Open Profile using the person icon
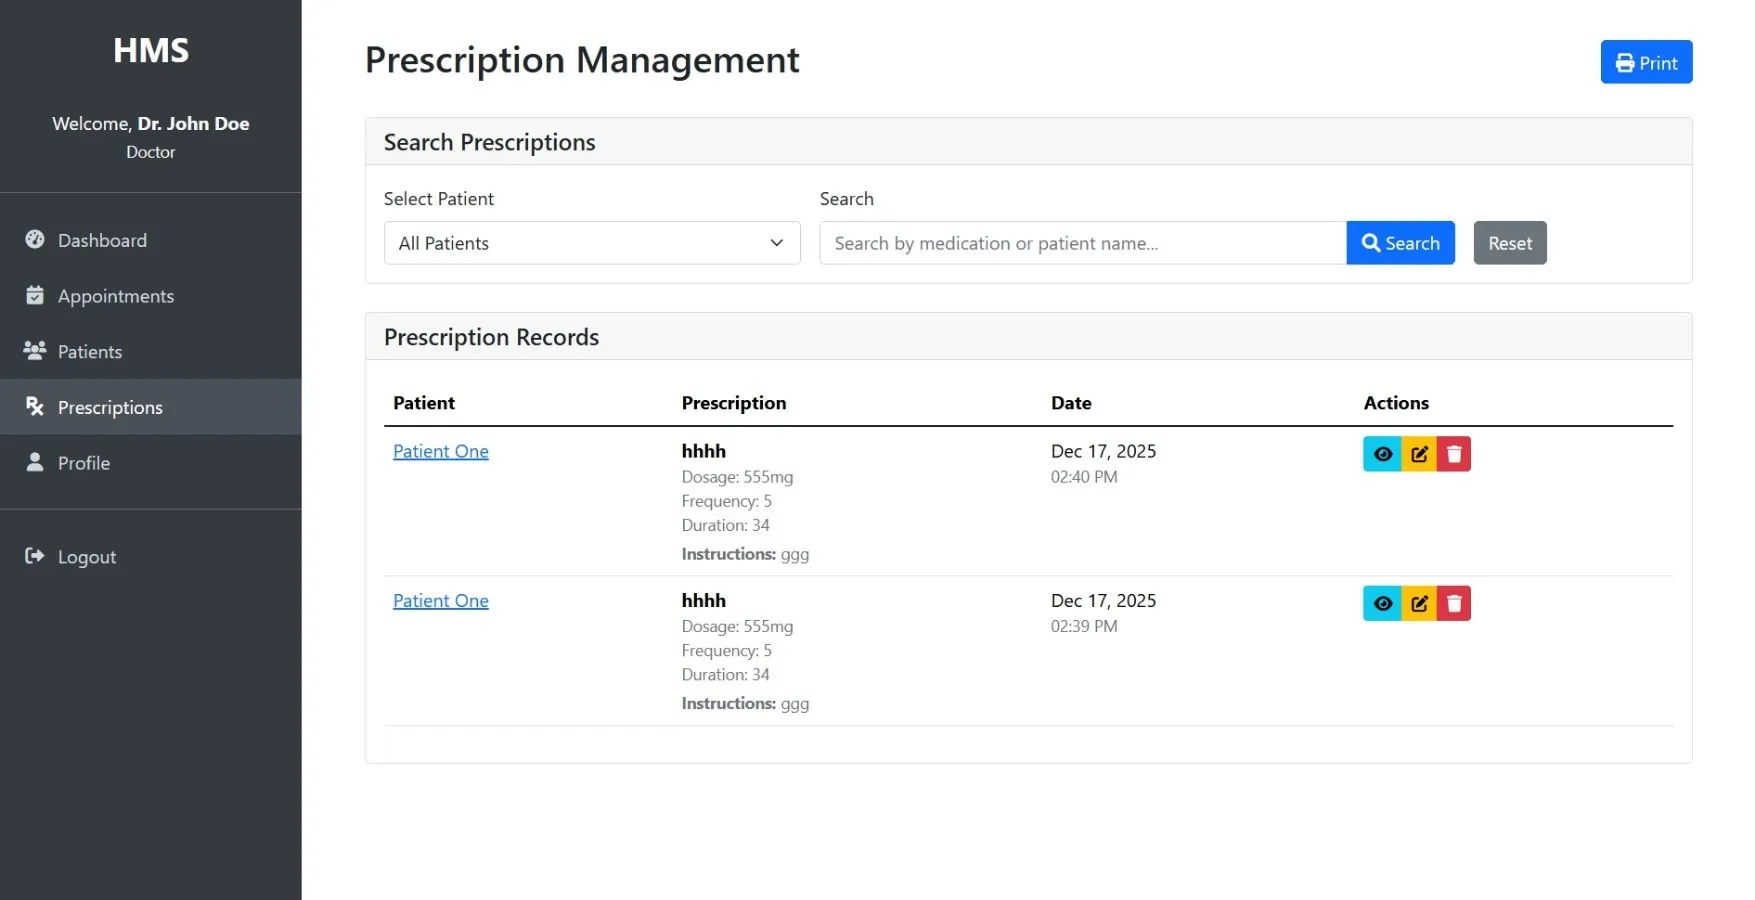This screenshot has height=900, width=1755. [34, 462]
